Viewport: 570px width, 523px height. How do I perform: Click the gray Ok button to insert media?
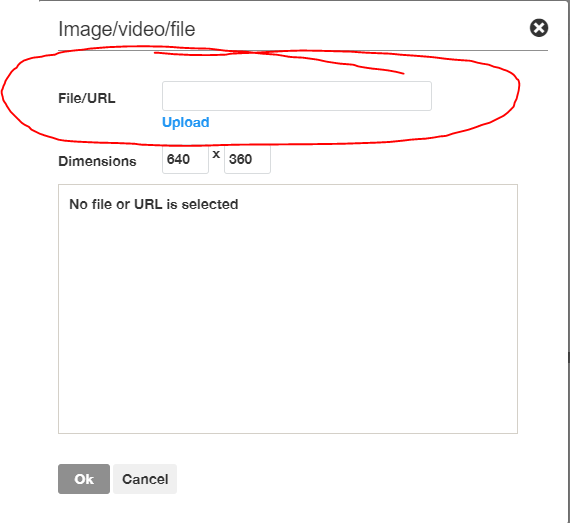84,479
